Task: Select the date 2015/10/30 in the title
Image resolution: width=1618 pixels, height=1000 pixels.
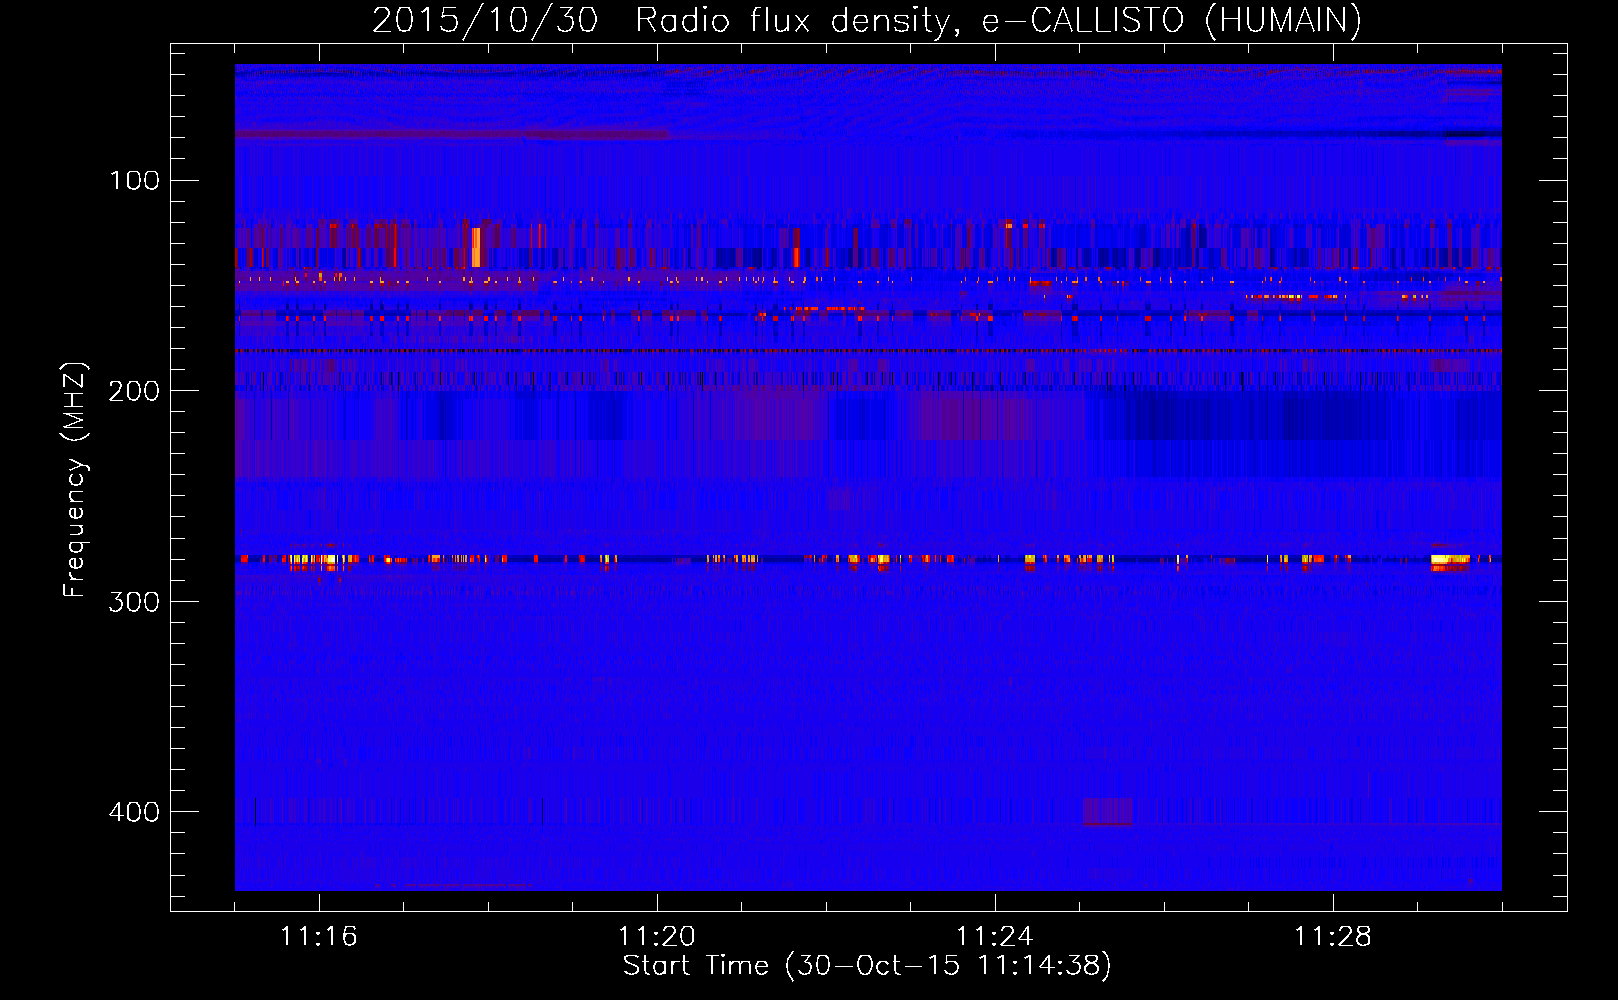Action: [x=485, y=20]
